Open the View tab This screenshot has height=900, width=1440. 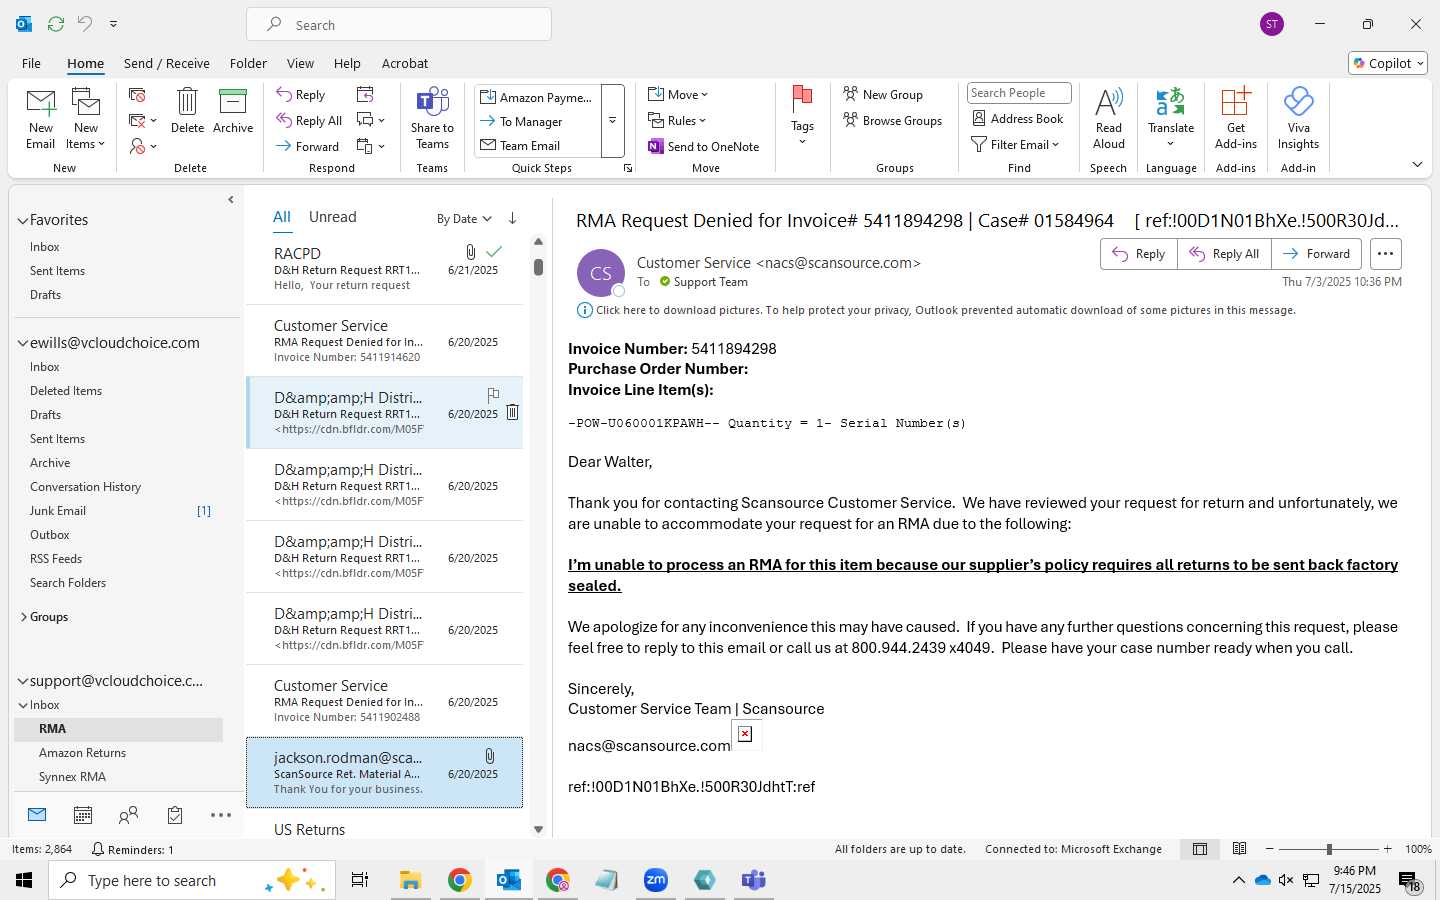tap(300, 63)
